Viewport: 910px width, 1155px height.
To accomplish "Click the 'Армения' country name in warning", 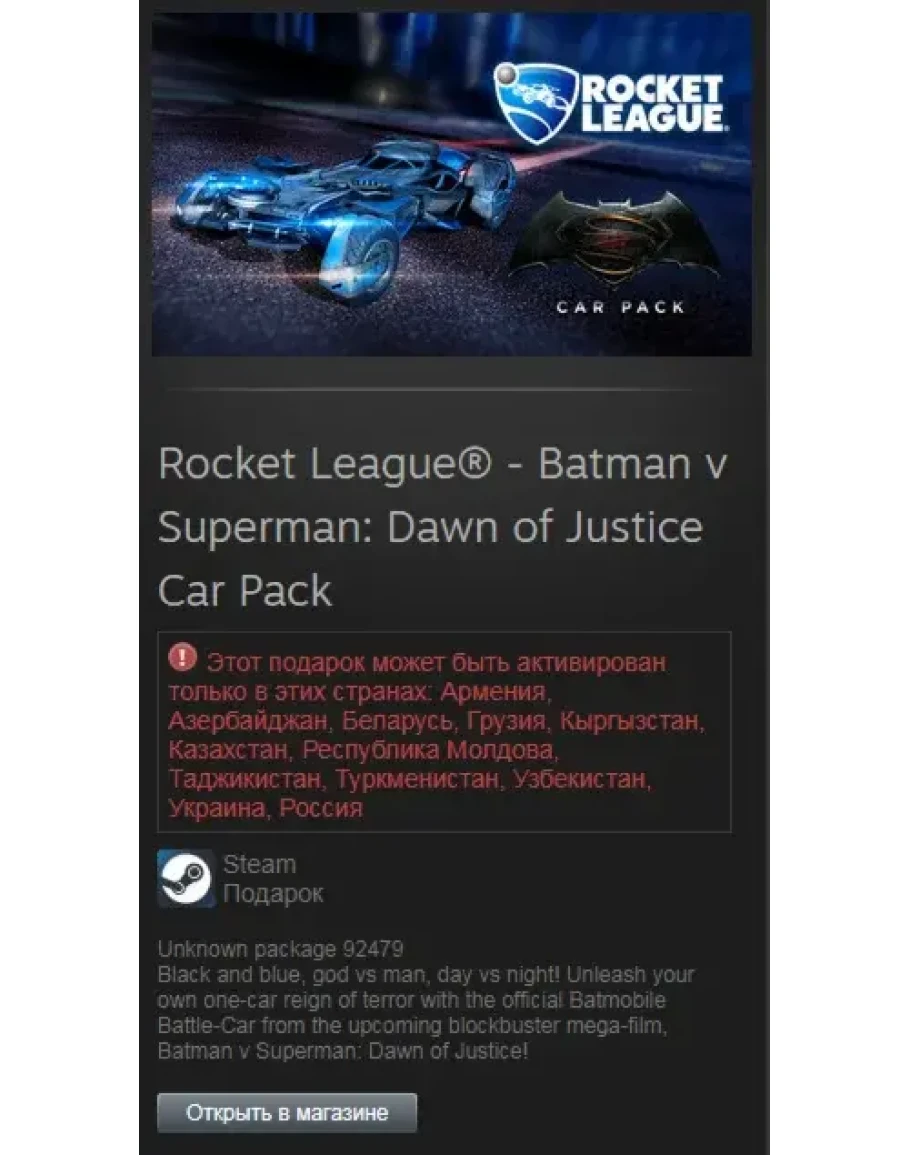I will pyautogui.click(x=495, y=692).
